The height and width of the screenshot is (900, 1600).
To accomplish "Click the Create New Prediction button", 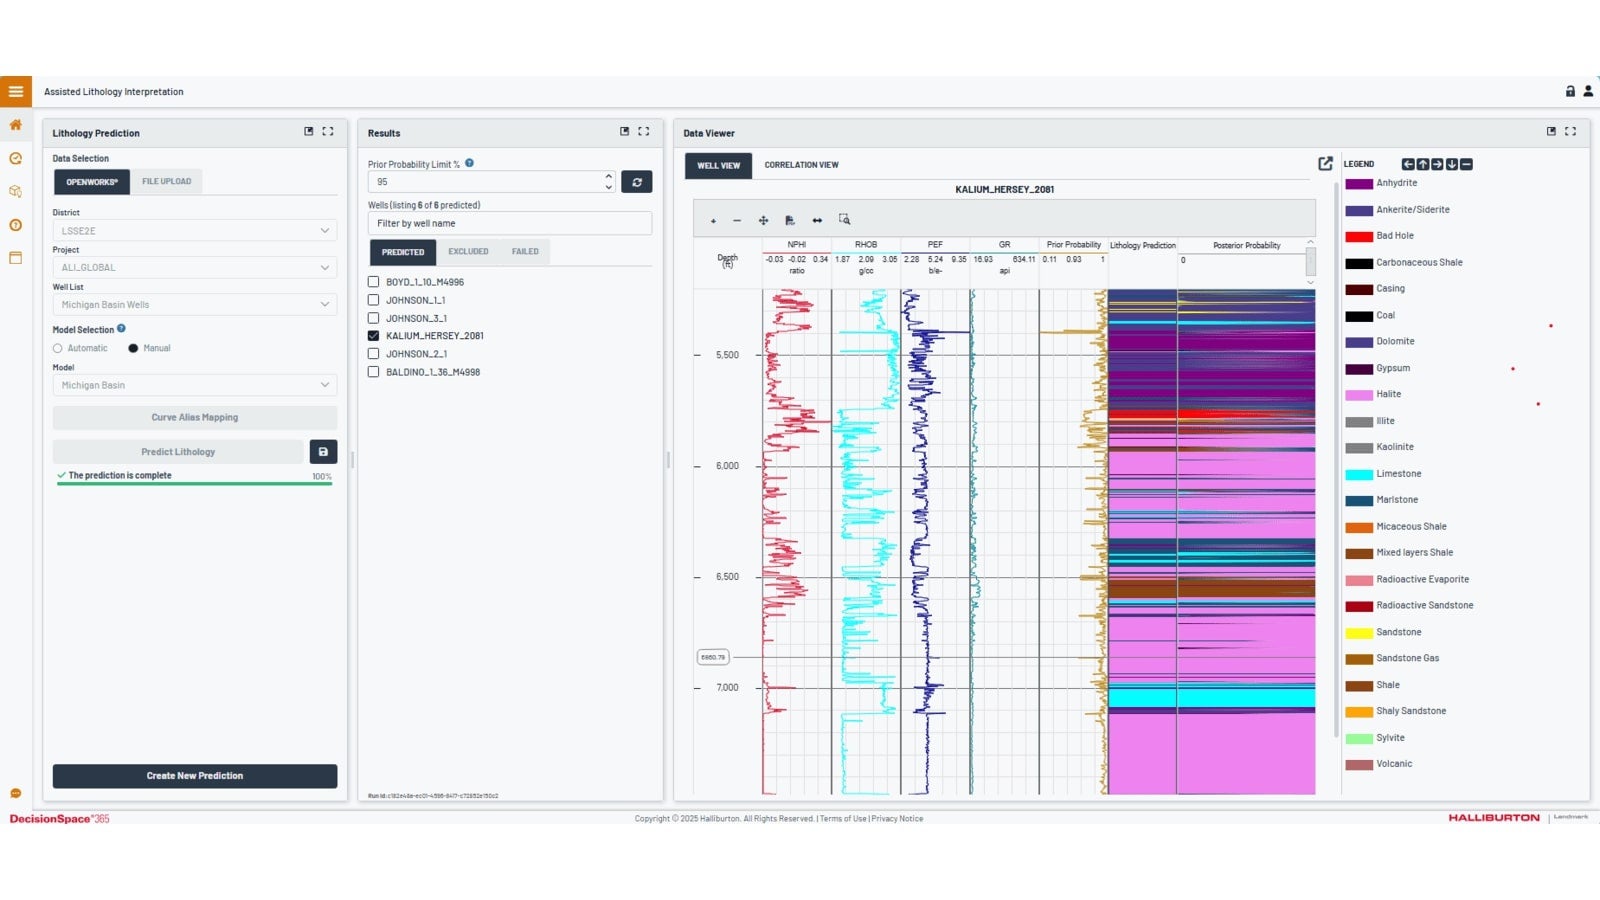I will (x=194, y=775).
